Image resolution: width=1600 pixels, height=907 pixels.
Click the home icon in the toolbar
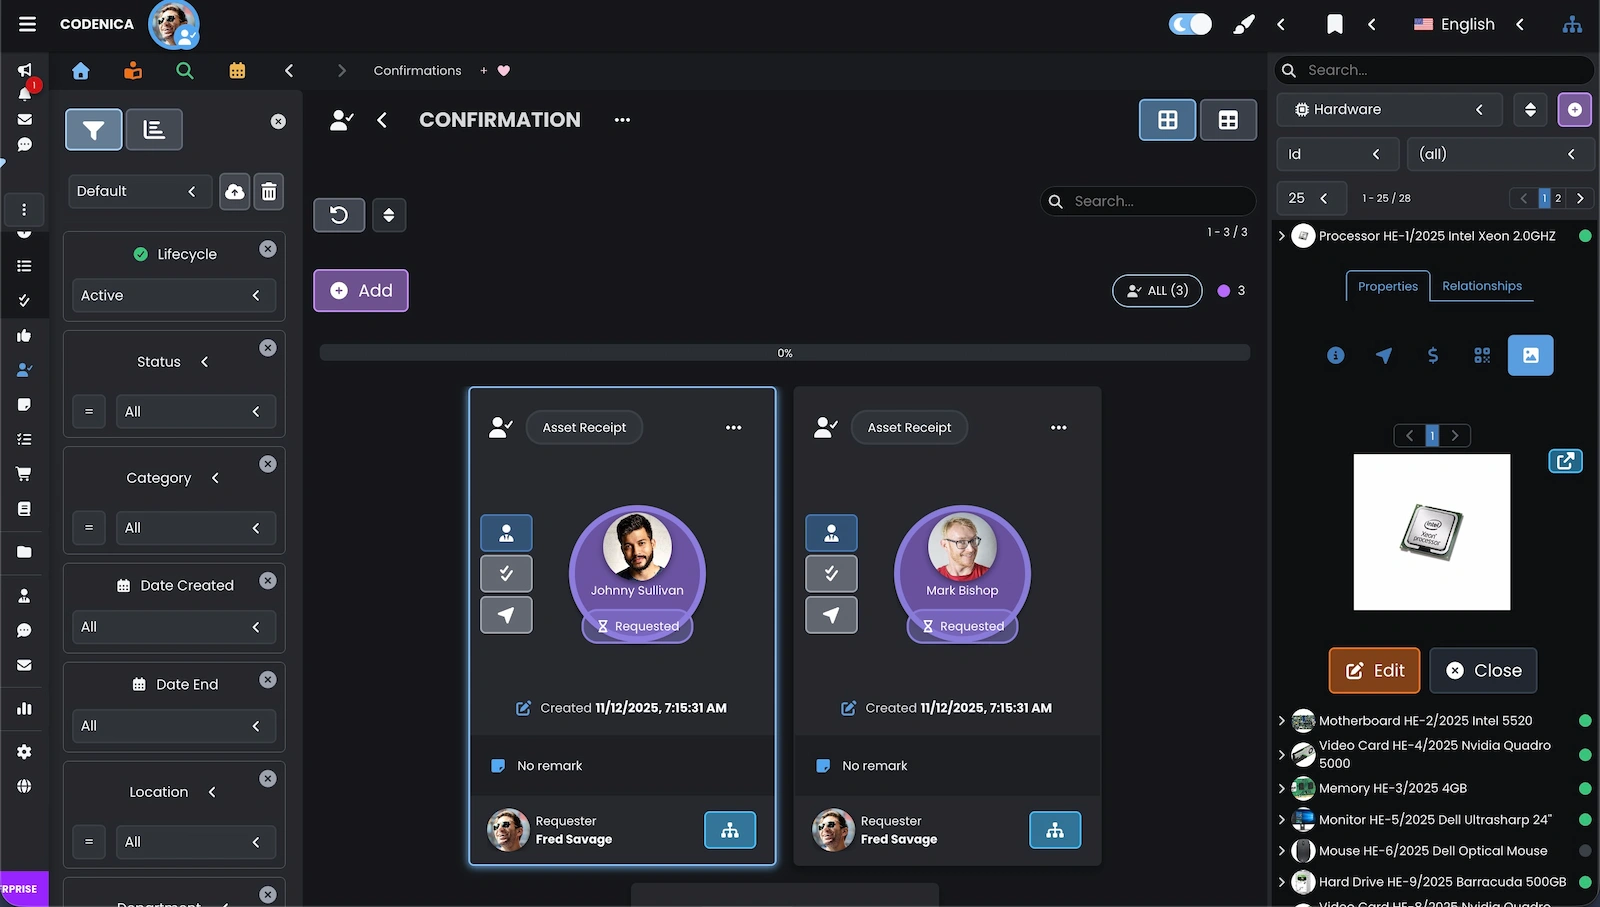pyautogui.click(x=81, y=71)
